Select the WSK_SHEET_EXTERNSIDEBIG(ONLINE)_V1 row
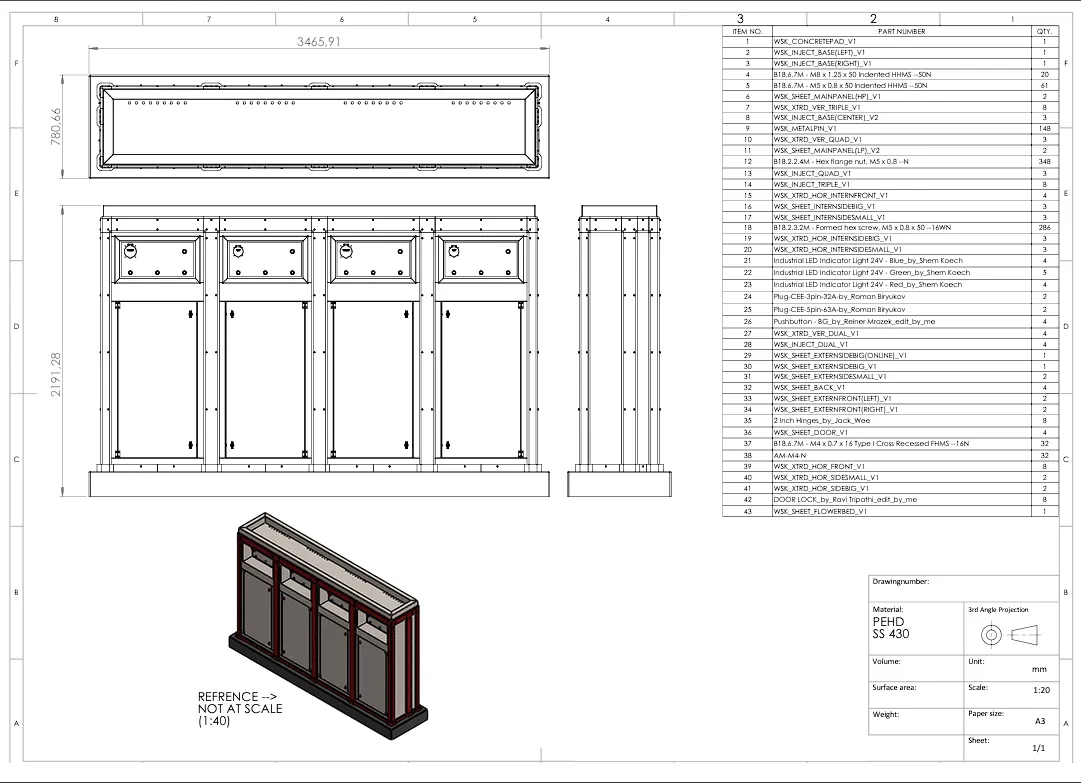Screen dimensions: 1081x783 890,356
